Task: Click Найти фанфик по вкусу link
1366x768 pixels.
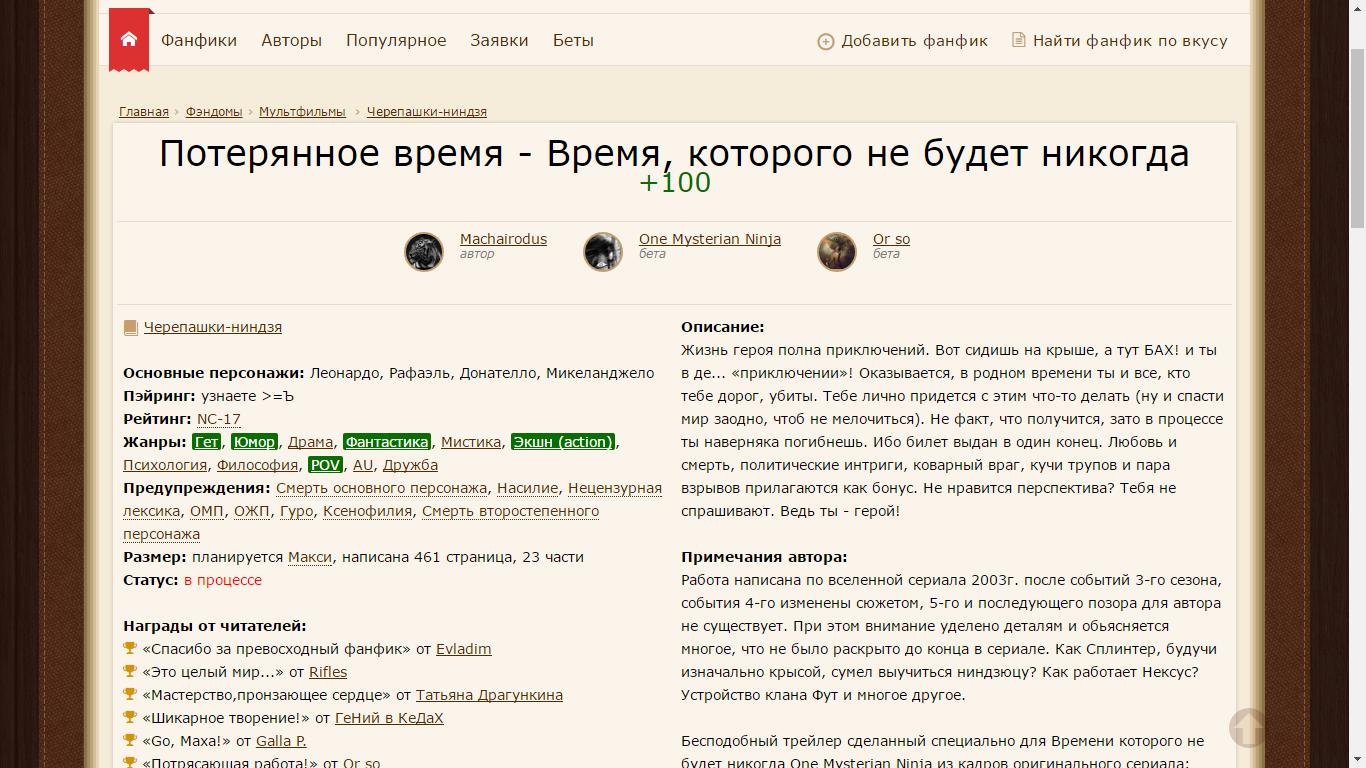Action: click(x=1130, y=41)
